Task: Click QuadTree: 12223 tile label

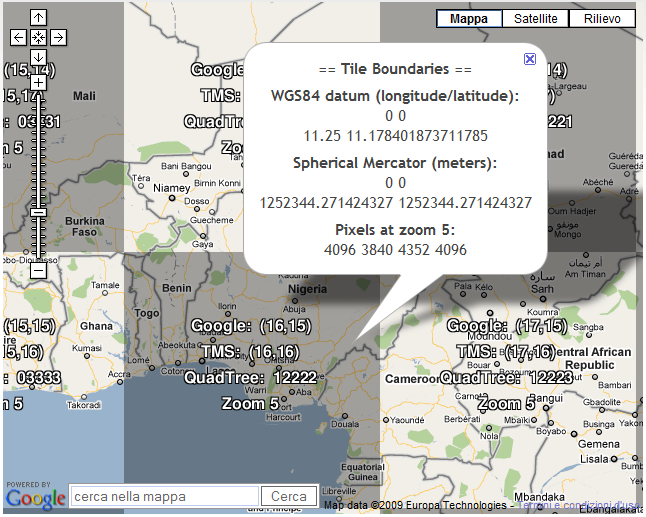Action: 506,377
